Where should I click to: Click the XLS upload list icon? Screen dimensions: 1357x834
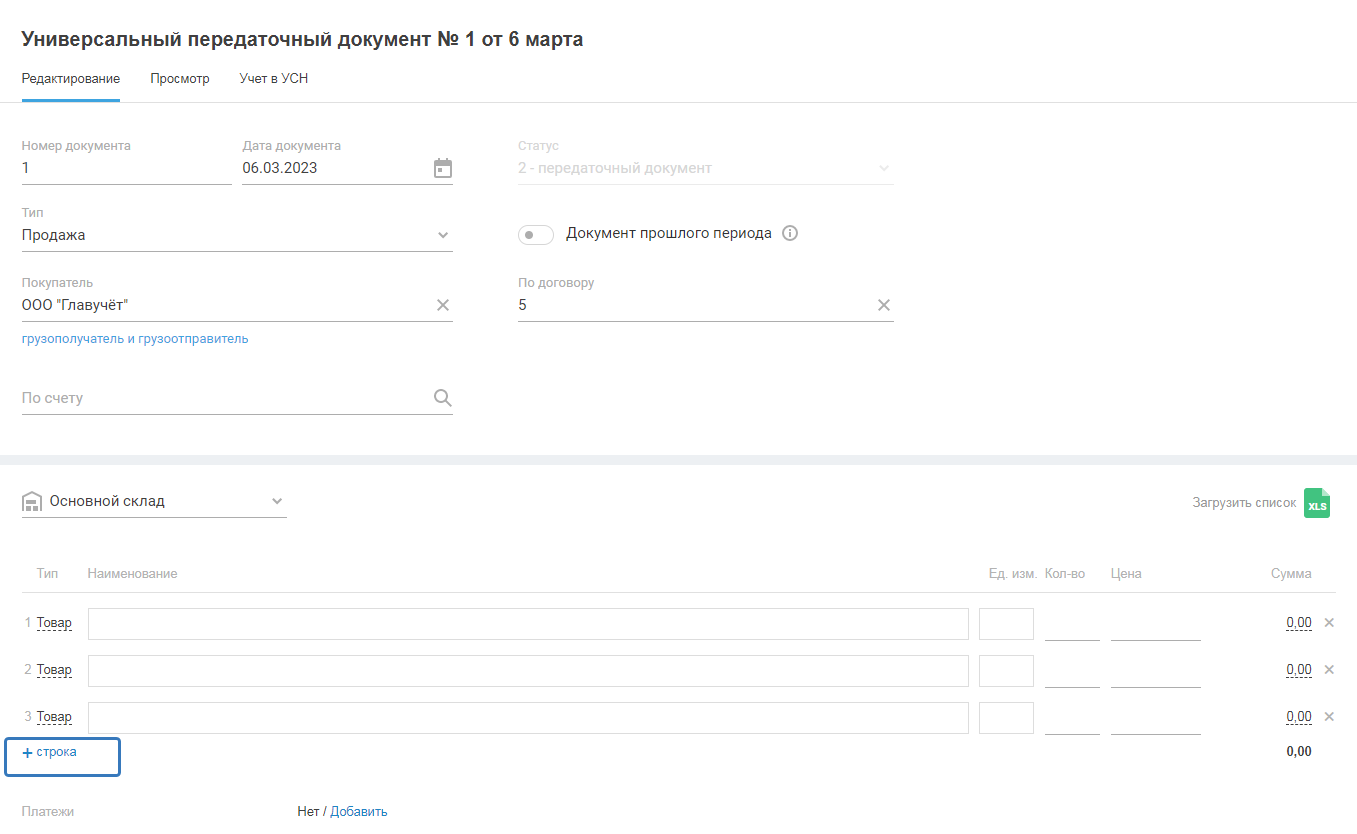tap(1317, 503)
